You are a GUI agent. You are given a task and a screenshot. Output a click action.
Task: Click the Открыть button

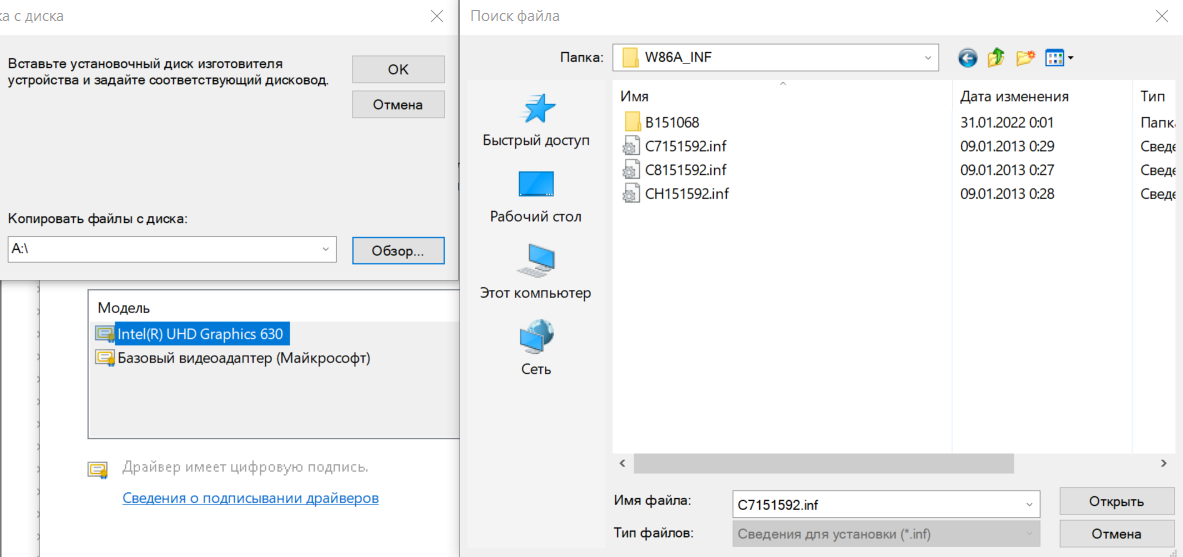(1116, 502)
